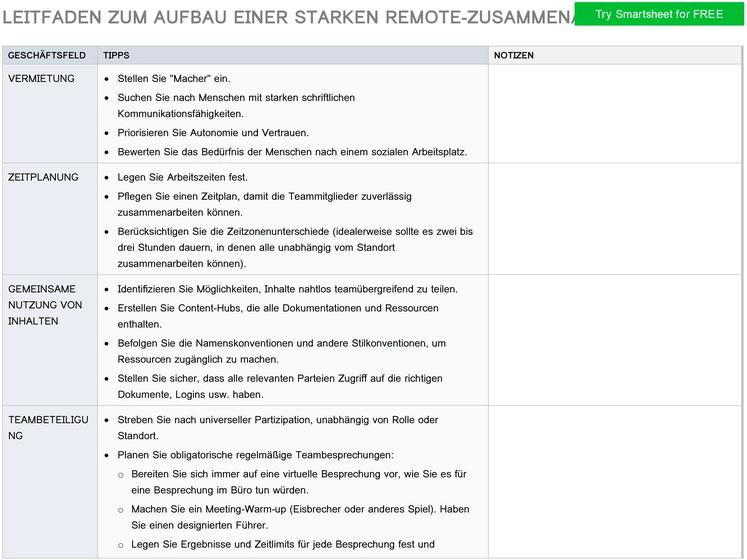
Task: Click tip 'Legen Sie Arbeitszeiten fest.'
Action: (x=182, y=177)
